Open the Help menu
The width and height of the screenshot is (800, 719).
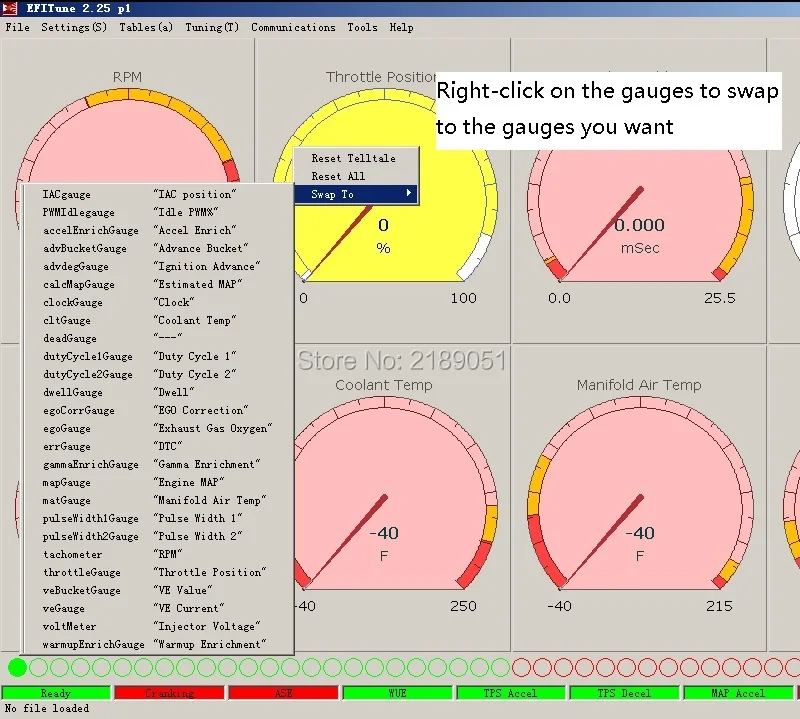point(402,28)
